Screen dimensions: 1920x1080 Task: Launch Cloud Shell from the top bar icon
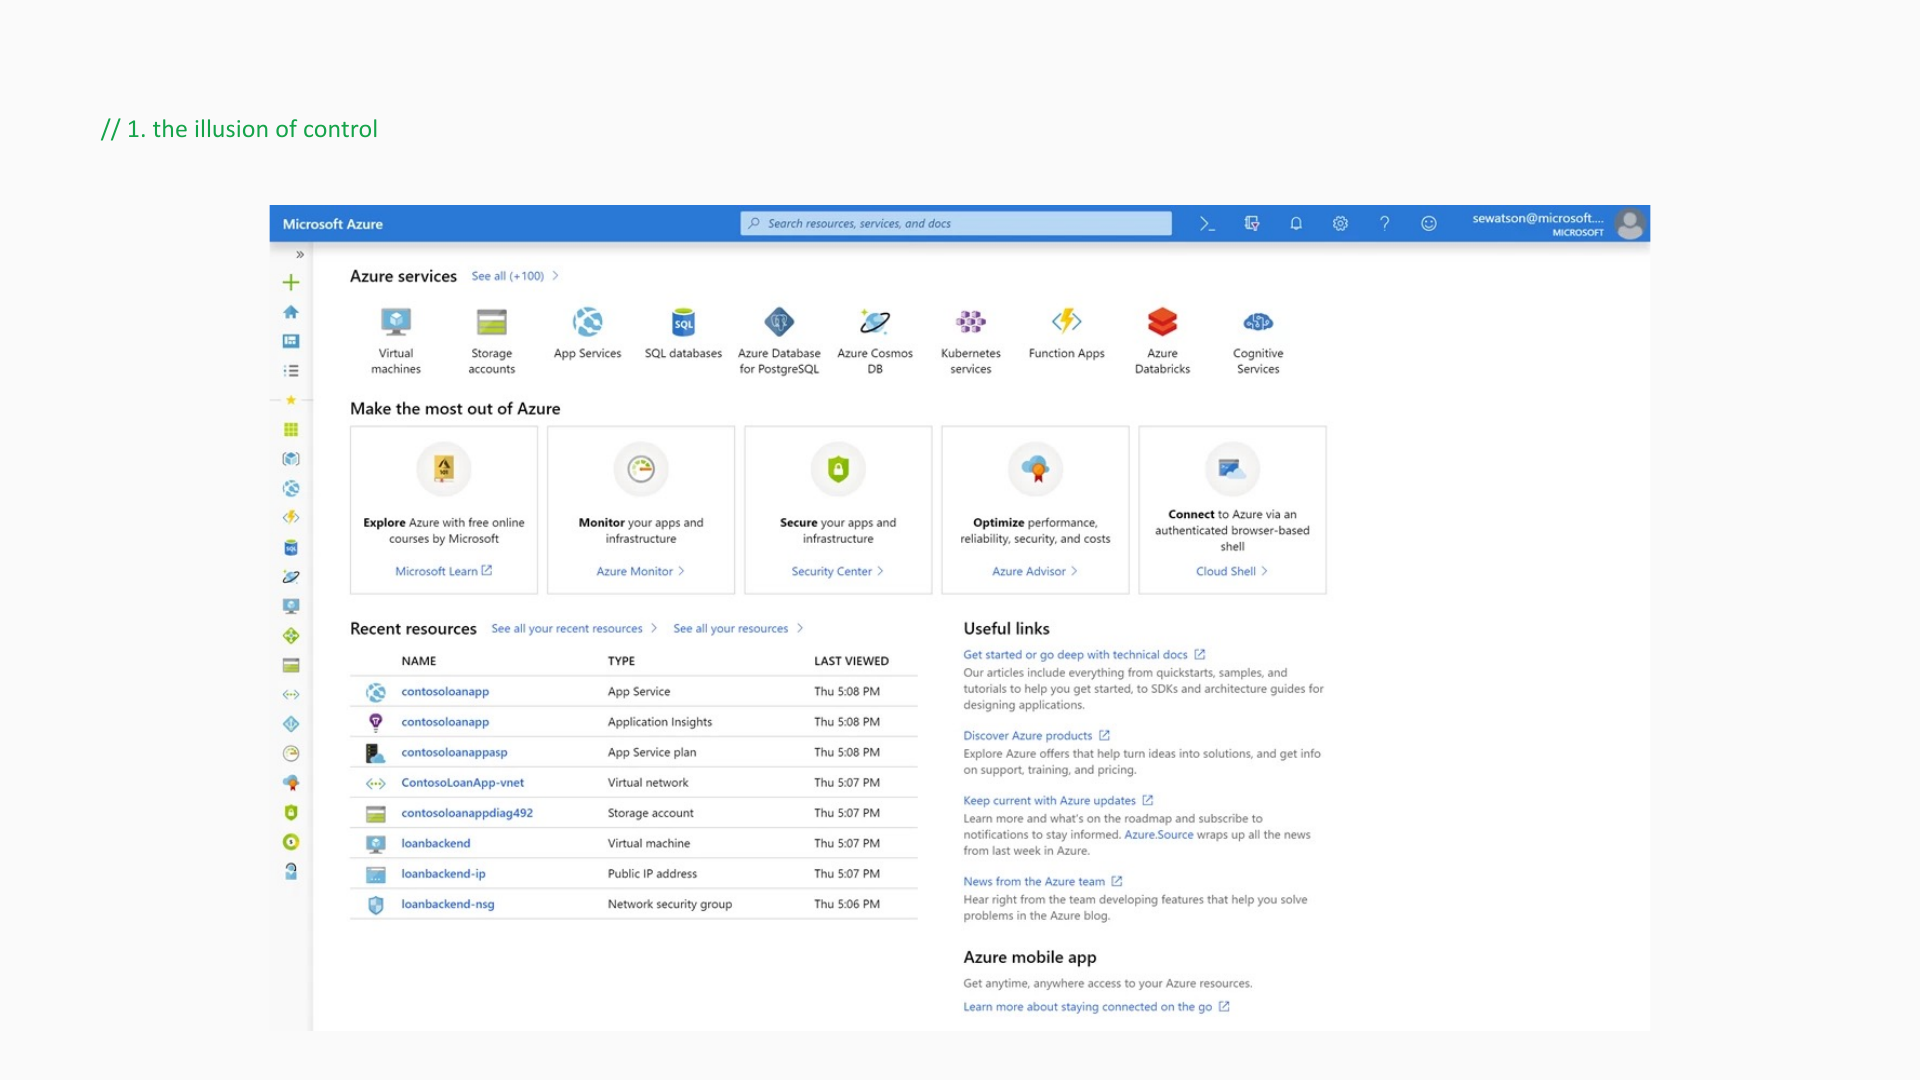coord(1207,224)
